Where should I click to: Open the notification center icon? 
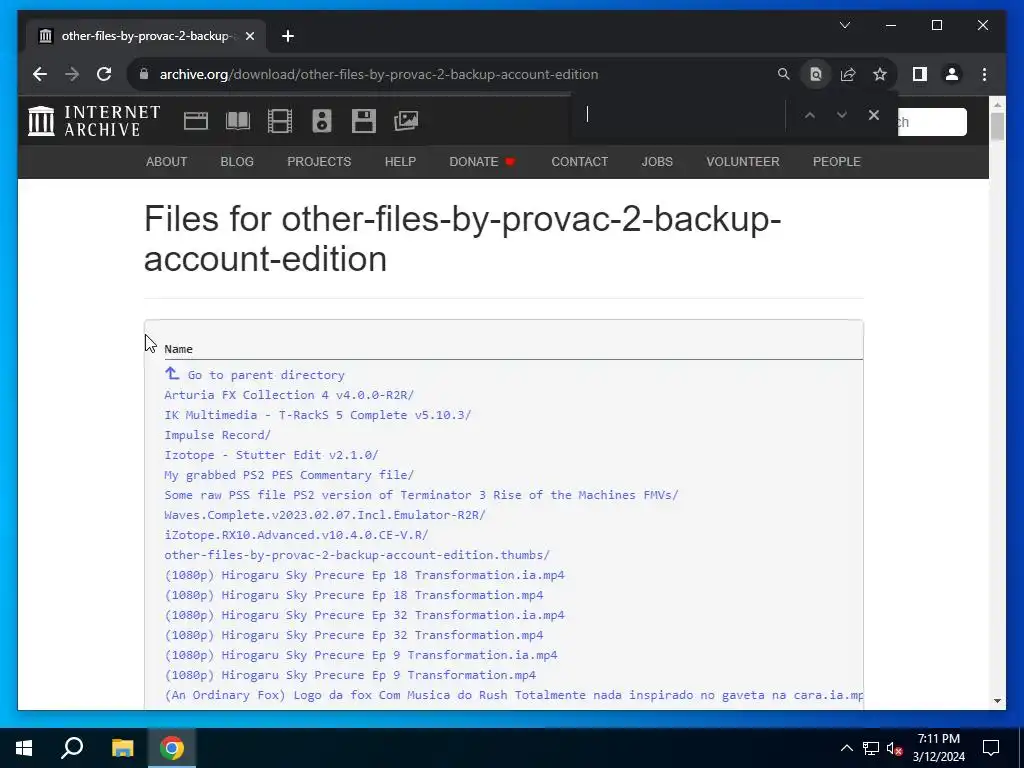991,748
